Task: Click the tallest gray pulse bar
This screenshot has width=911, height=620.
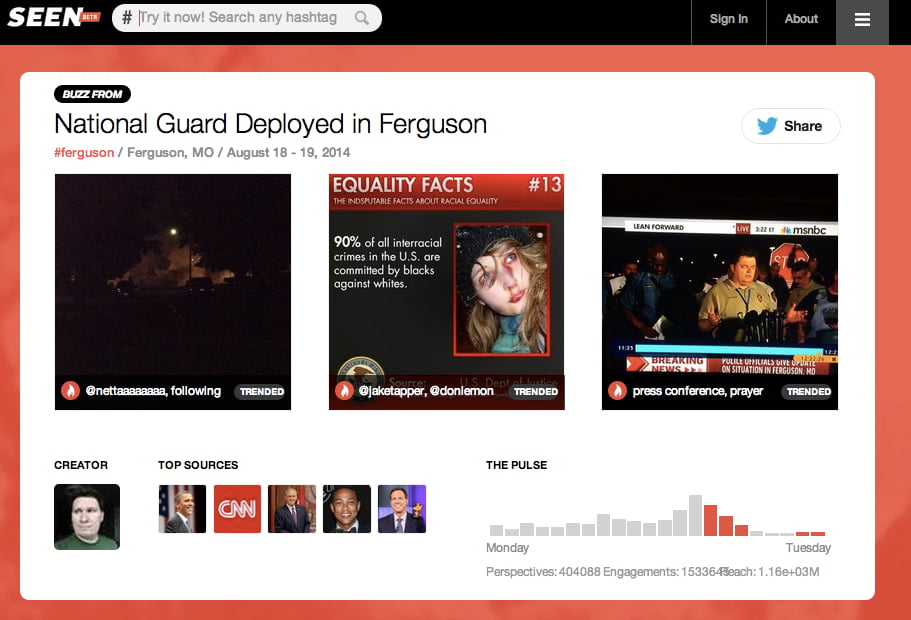Action: [695, 515]
